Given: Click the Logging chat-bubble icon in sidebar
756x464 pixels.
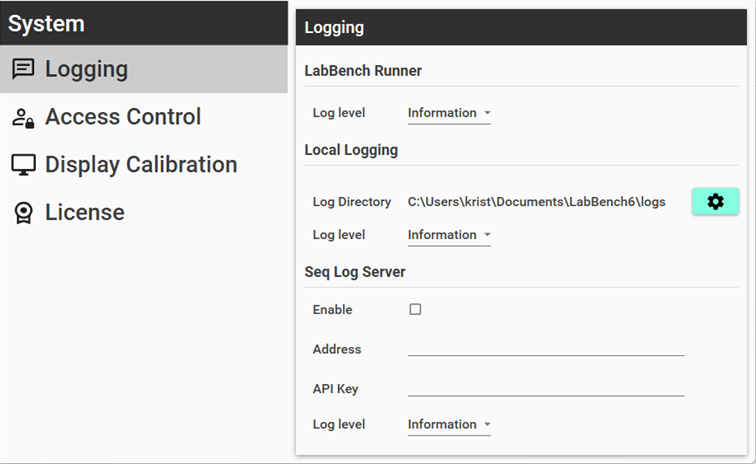Looking at the screenshot, I should coord(23,69).
